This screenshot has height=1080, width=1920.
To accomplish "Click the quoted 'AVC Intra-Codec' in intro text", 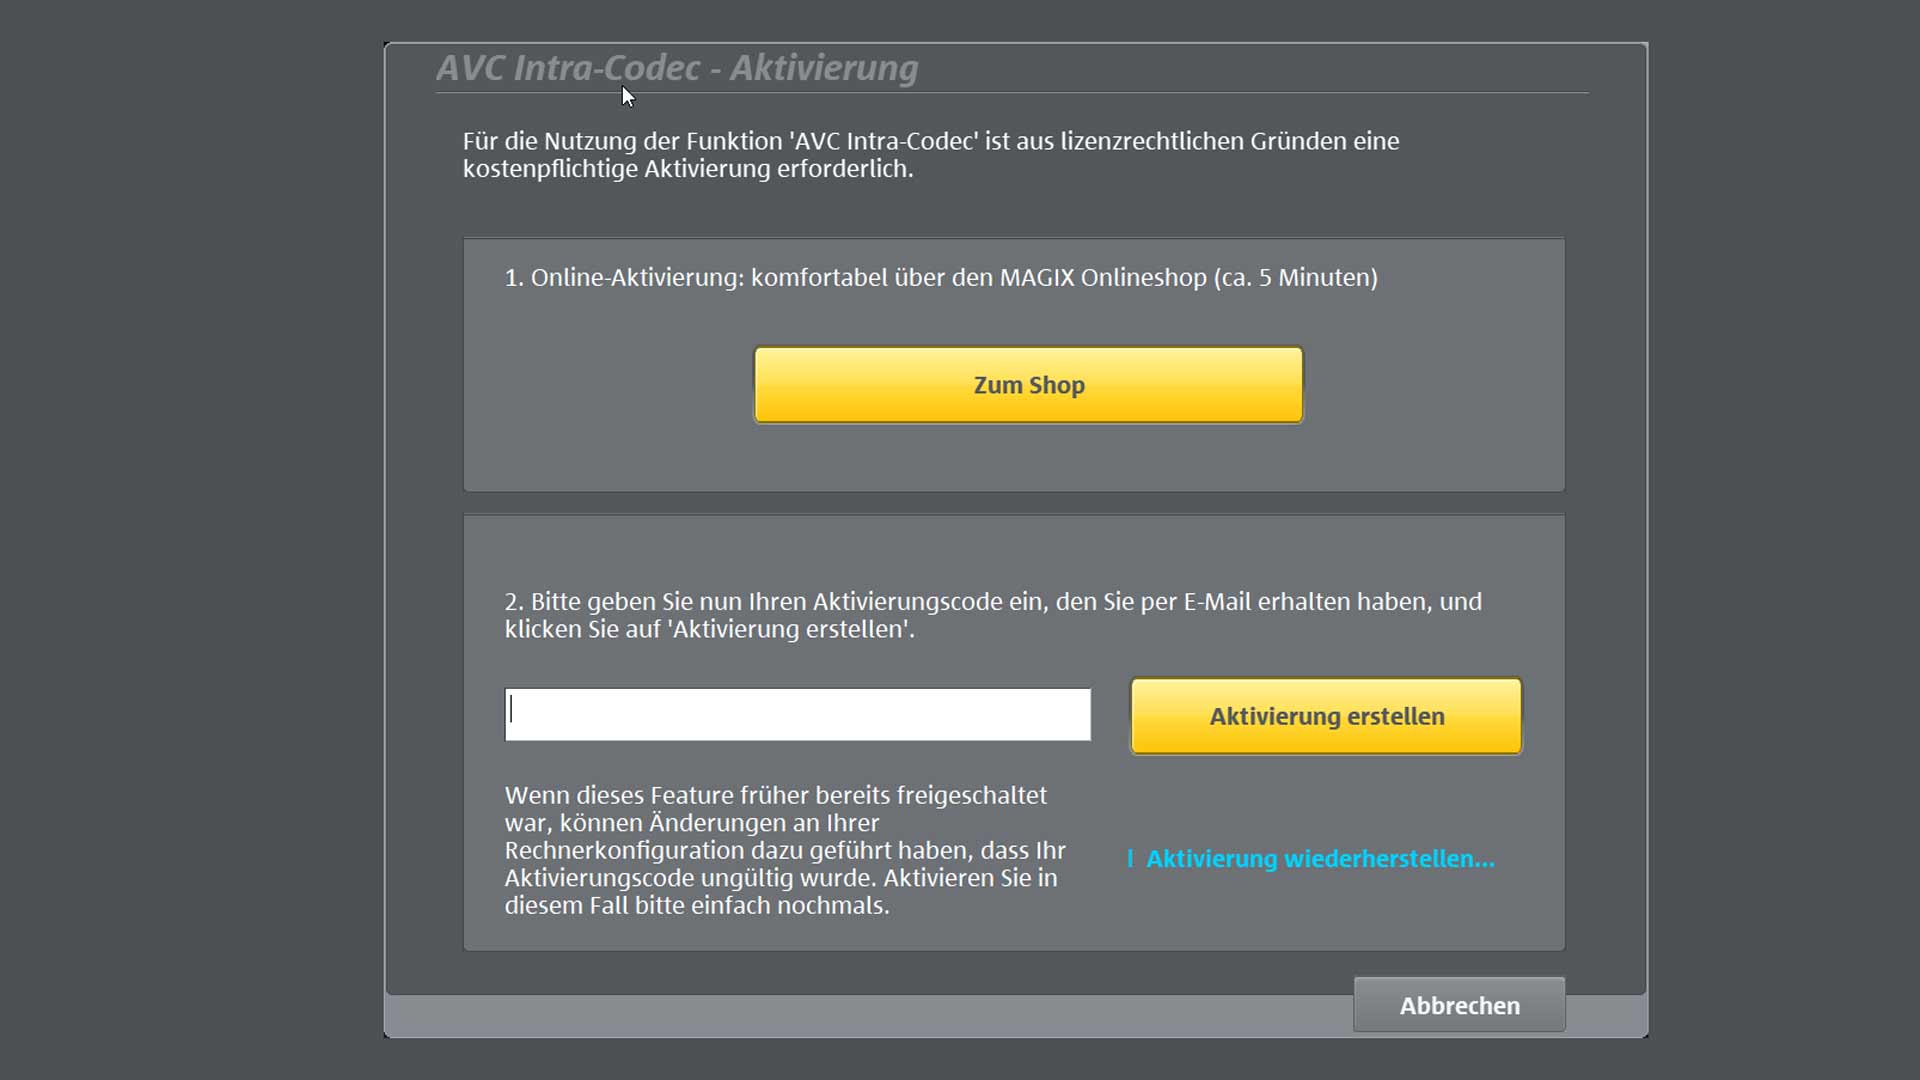I will (x=883, y=141).
